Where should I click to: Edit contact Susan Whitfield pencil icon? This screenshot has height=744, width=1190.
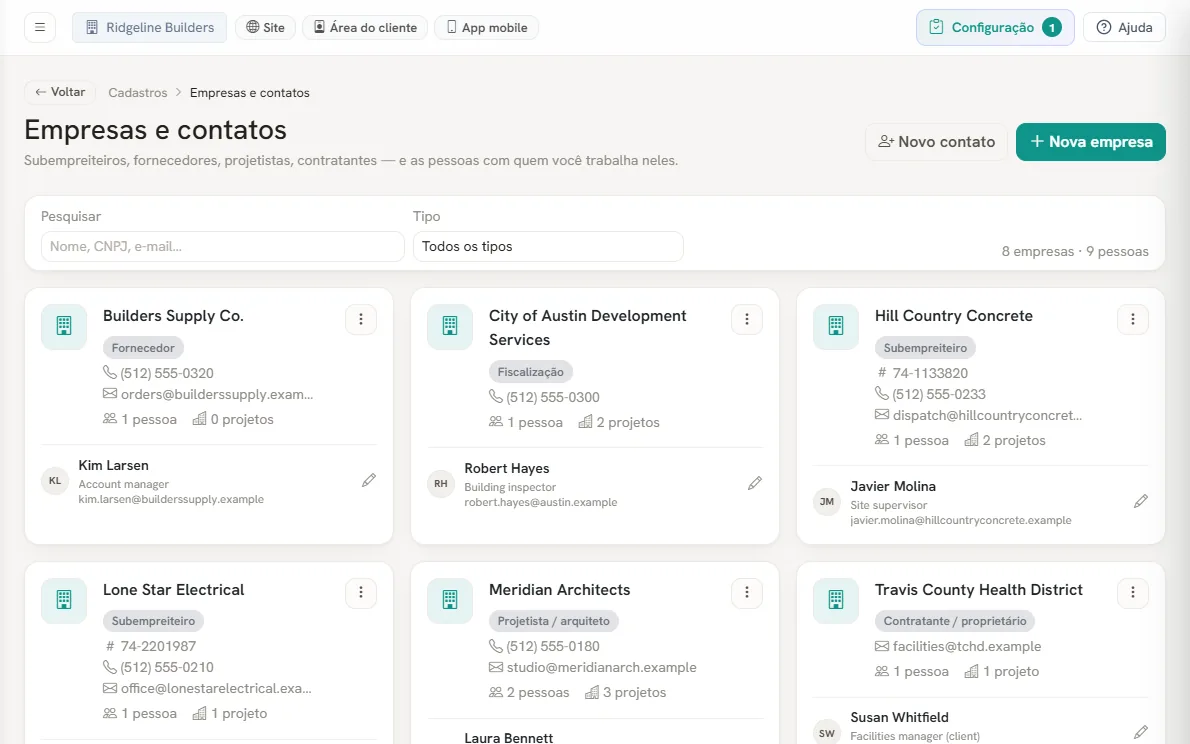(1141, 733)
